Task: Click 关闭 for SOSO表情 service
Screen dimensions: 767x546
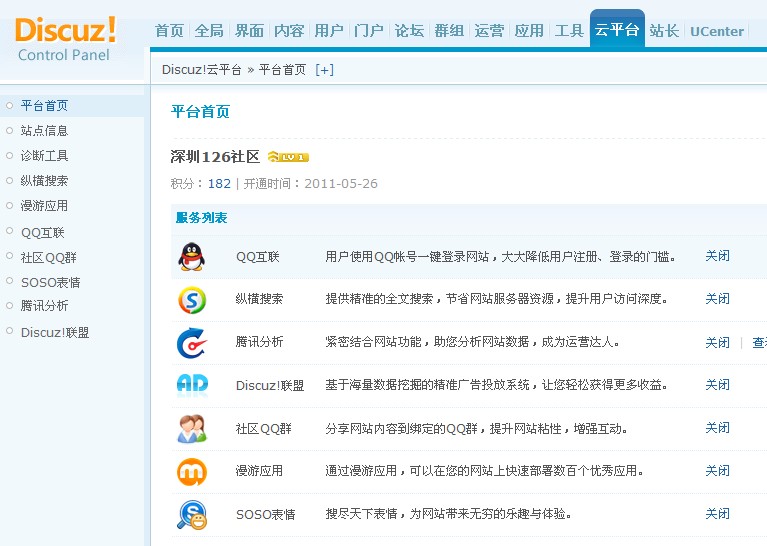Action: [x=717, y=514]
